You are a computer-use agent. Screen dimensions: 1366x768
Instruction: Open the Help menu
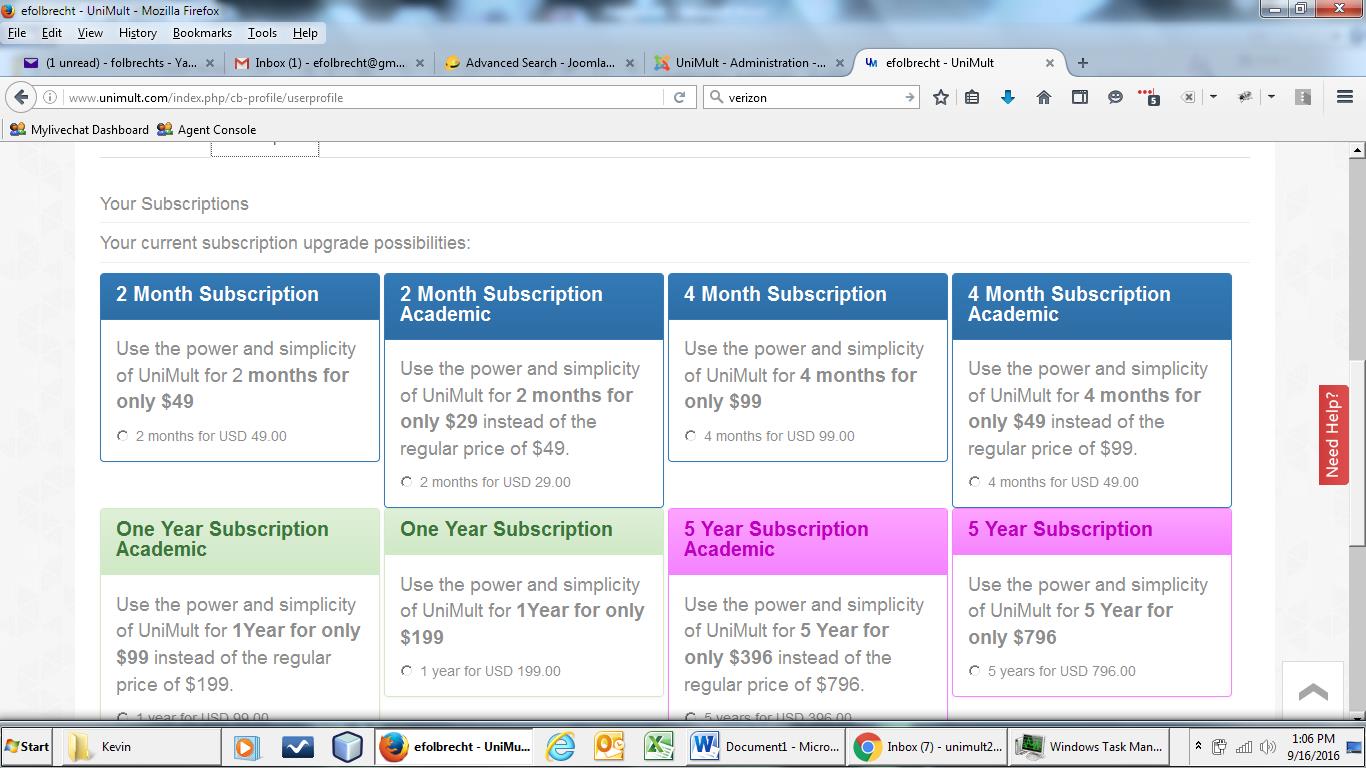[305, 32]
